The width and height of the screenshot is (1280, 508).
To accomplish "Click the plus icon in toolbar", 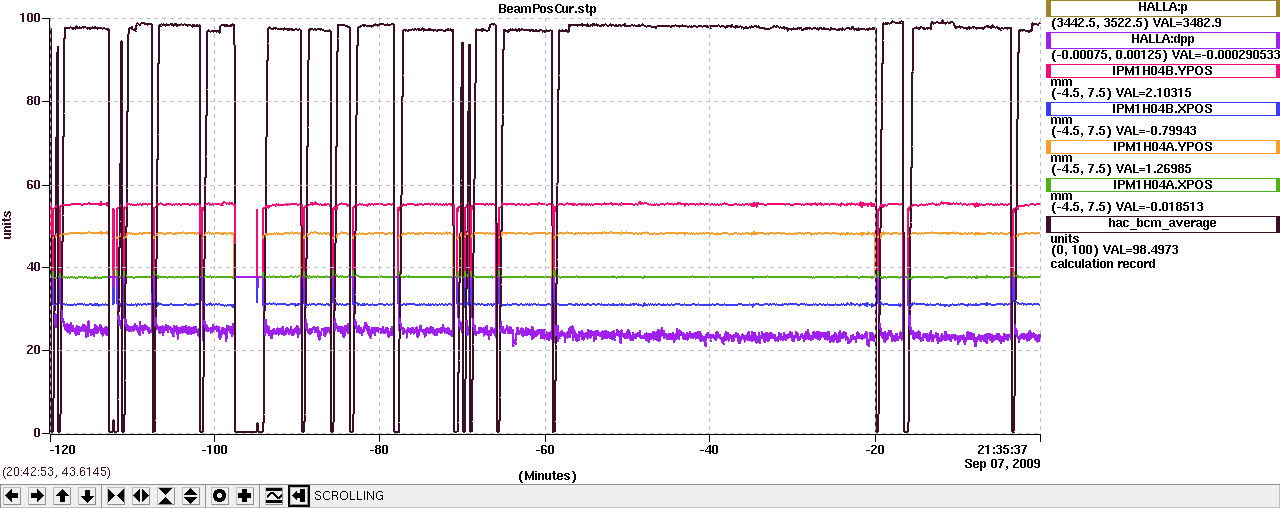I will pos(245,496).
